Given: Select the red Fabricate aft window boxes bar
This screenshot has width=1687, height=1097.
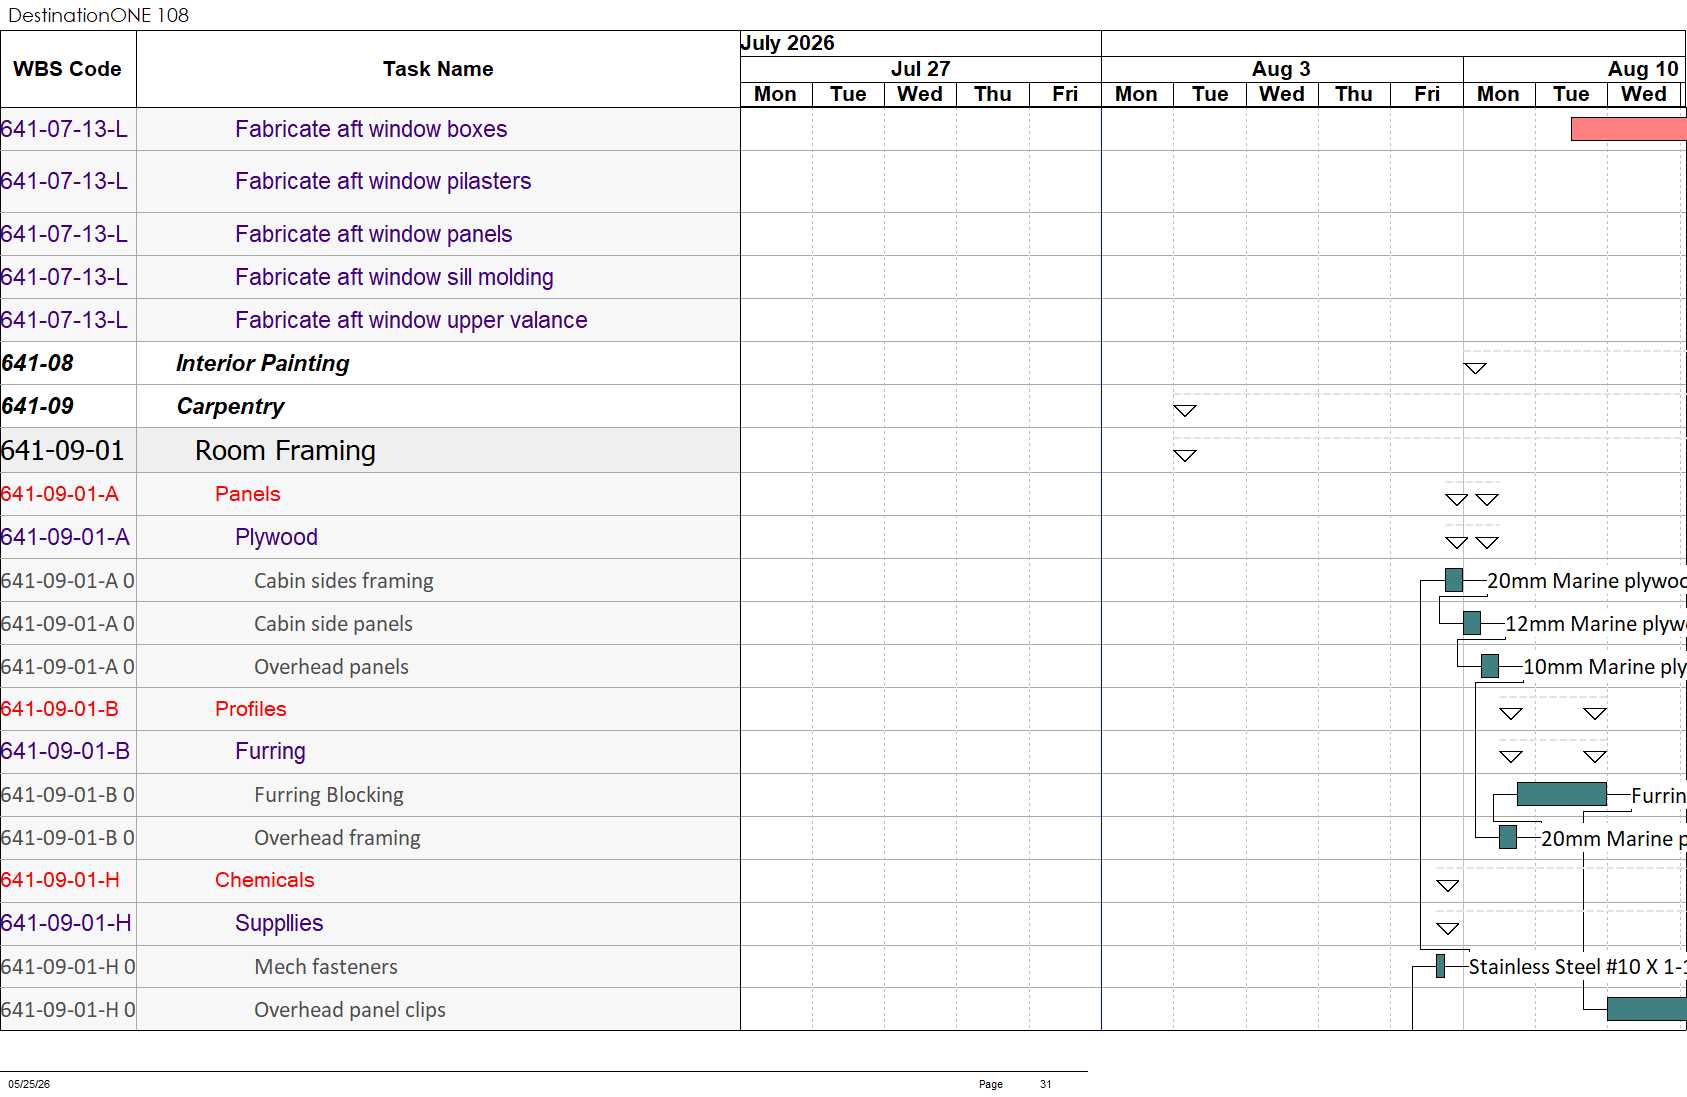Looking at the screenshot, I should click(1629, 129).
